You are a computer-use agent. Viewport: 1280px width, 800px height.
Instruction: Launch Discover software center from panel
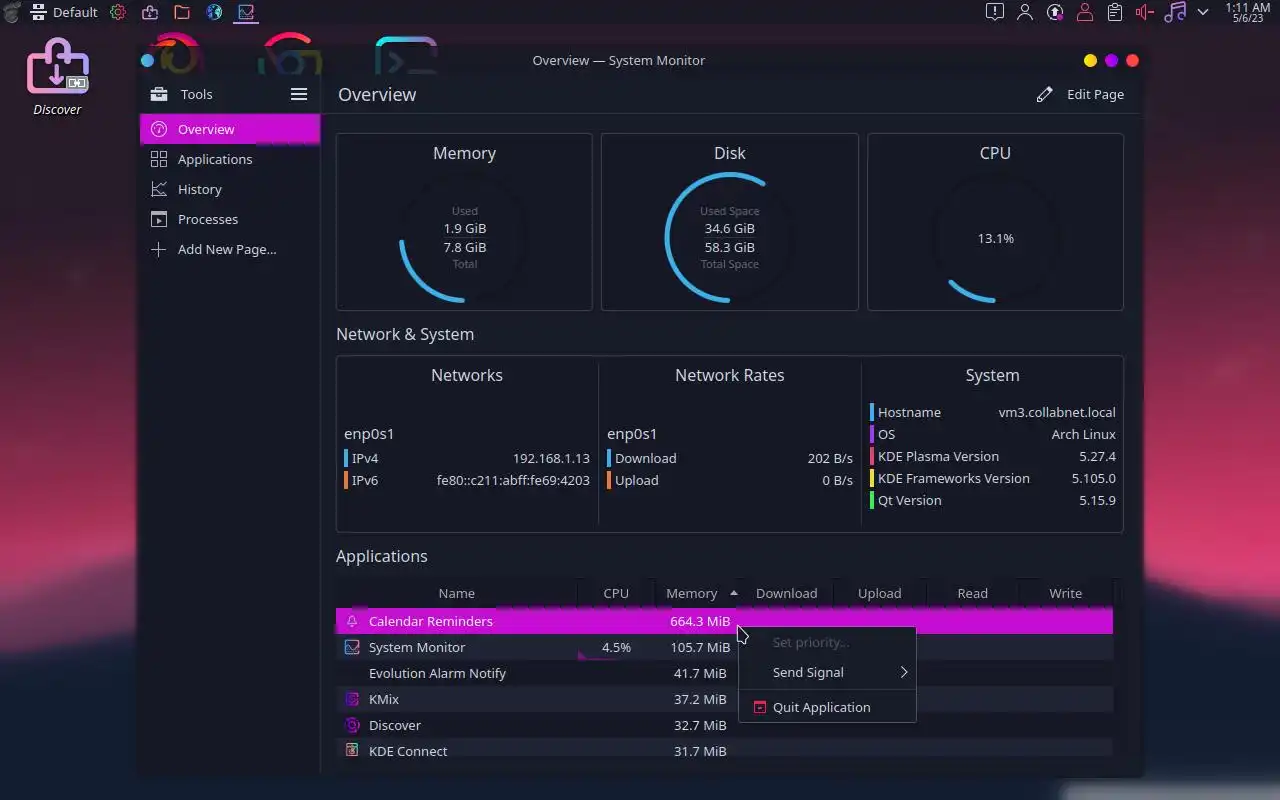point(150,12)
